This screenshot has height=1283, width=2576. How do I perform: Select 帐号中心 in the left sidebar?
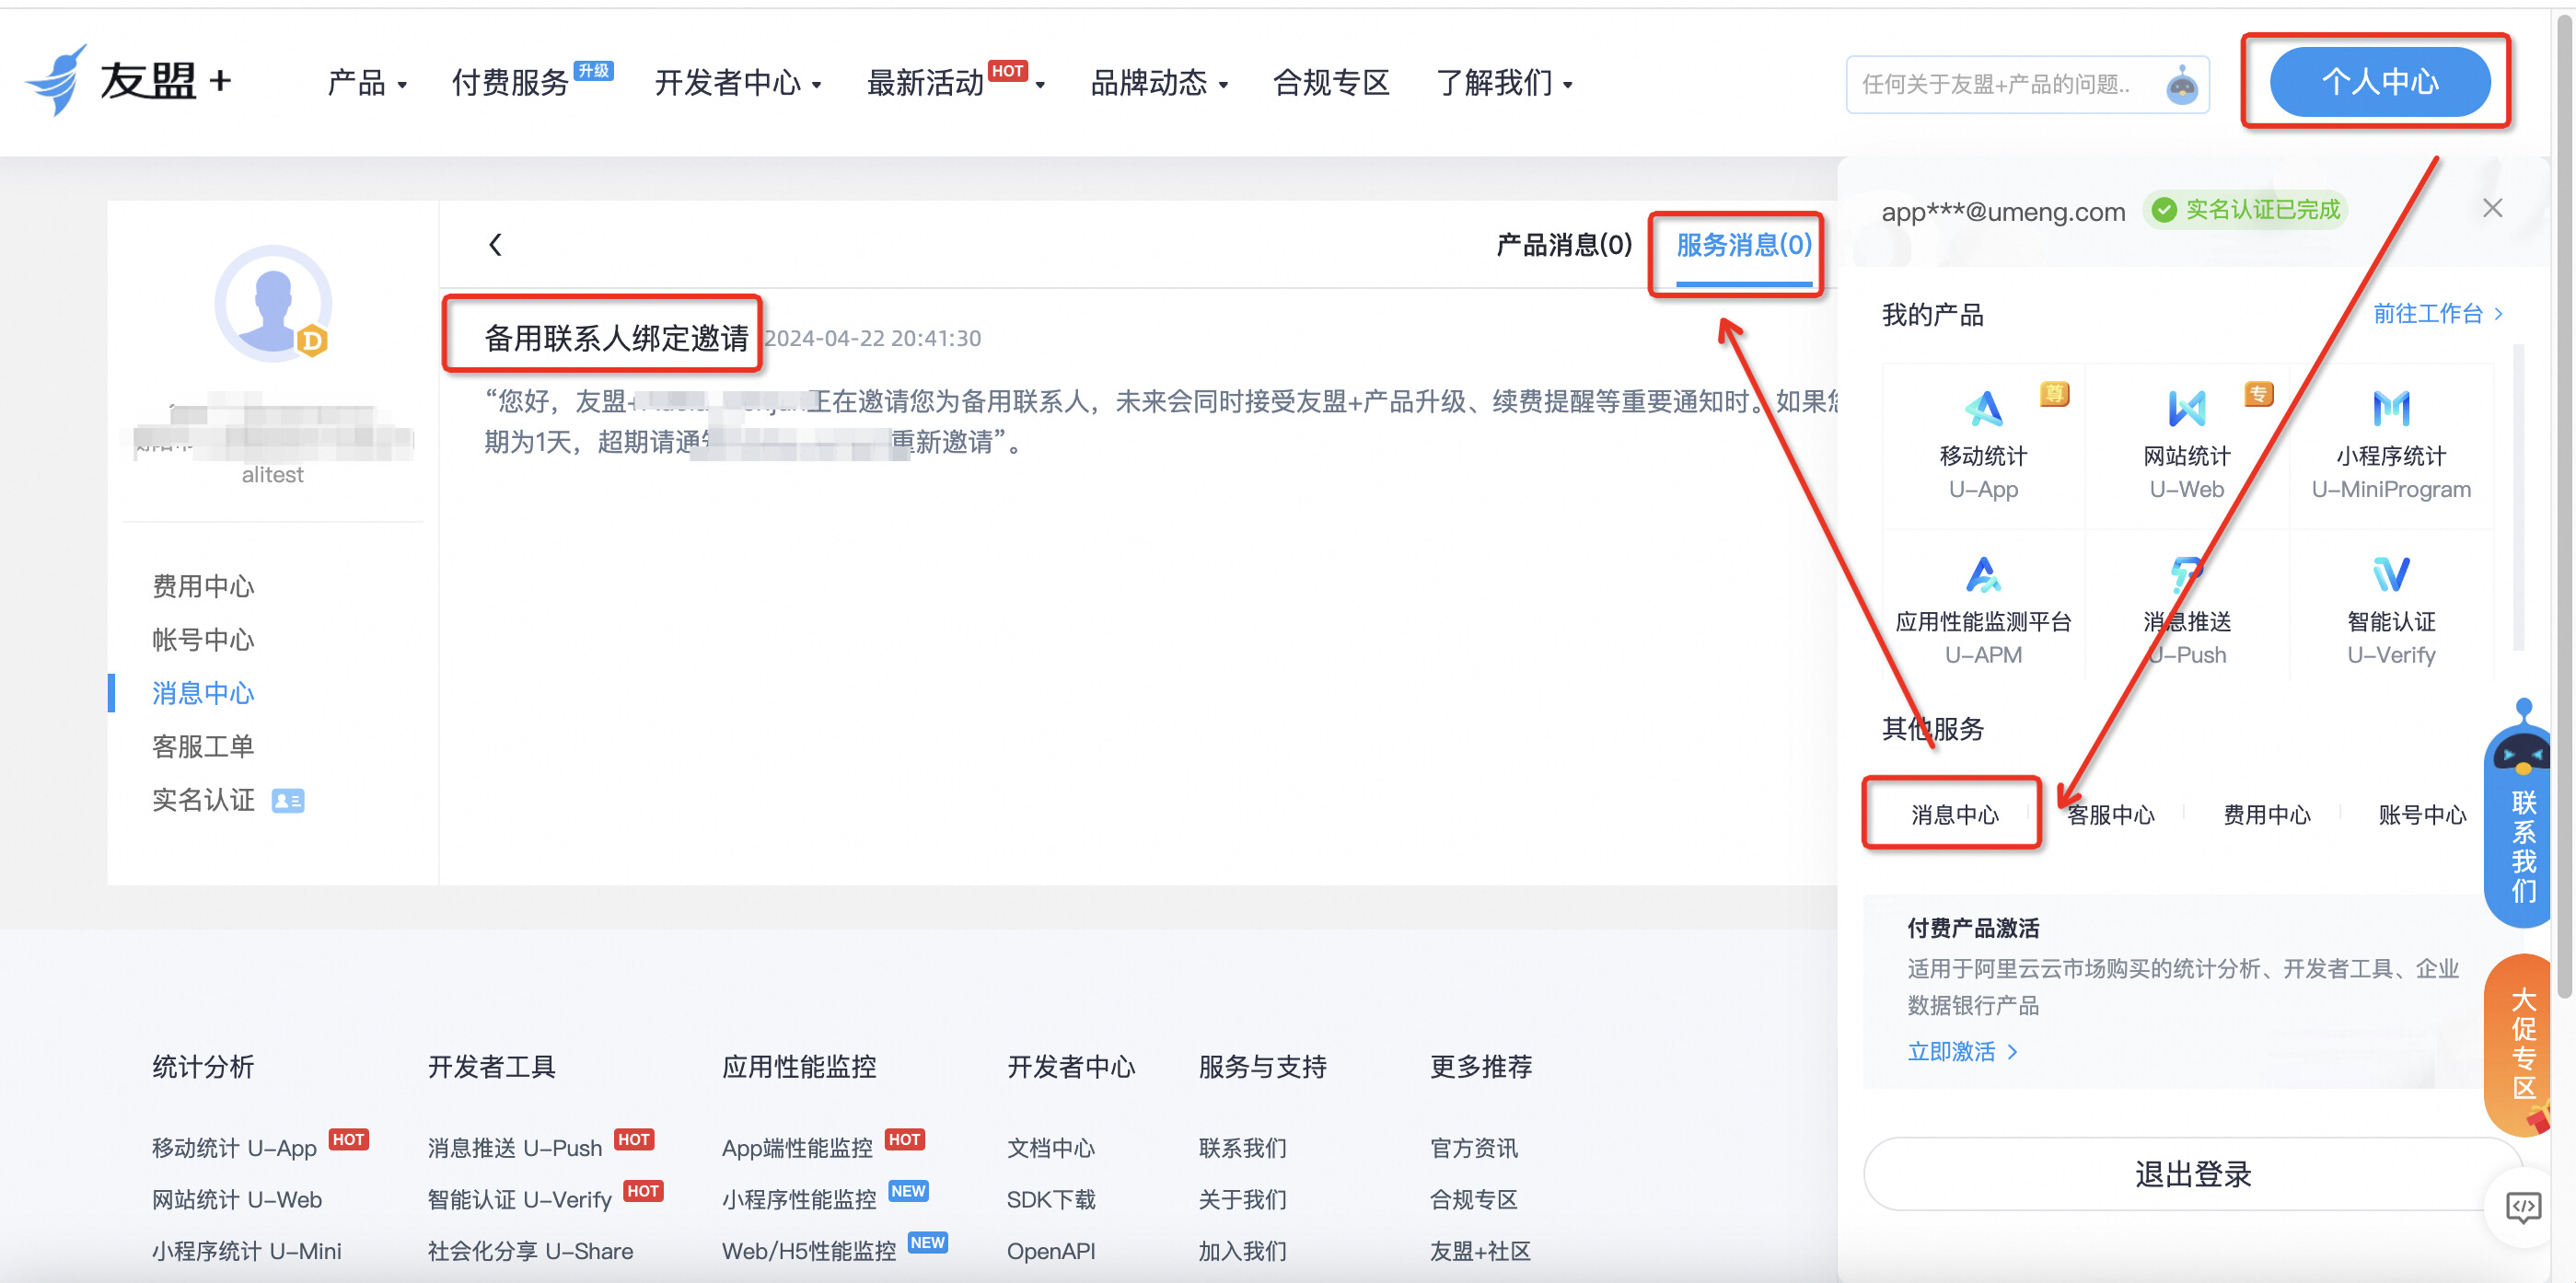[203, 640]
